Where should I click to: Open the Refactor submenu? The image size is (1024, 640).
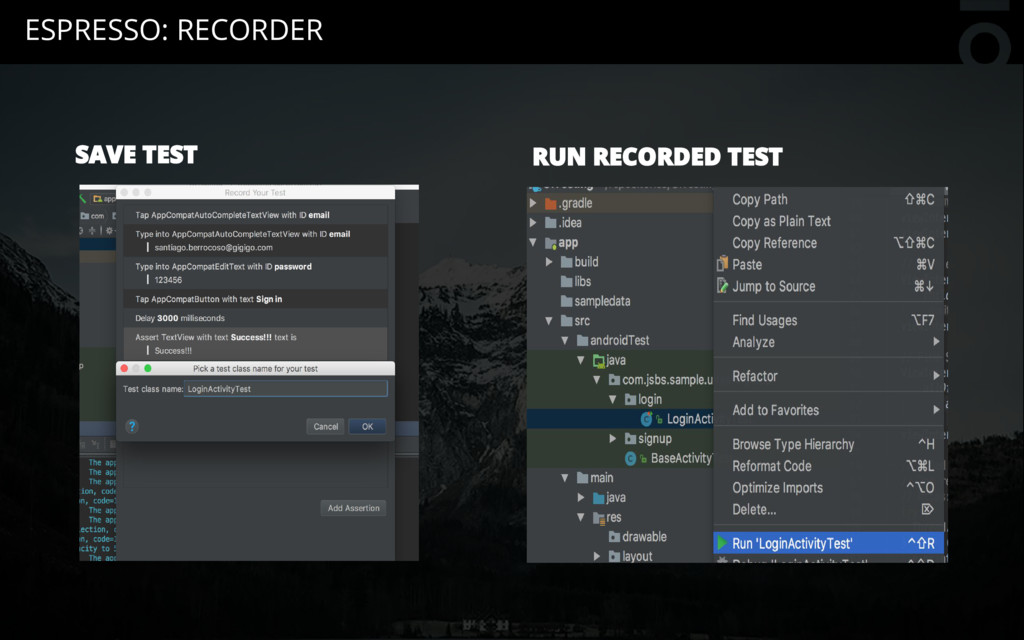click(x=829, y=376)
